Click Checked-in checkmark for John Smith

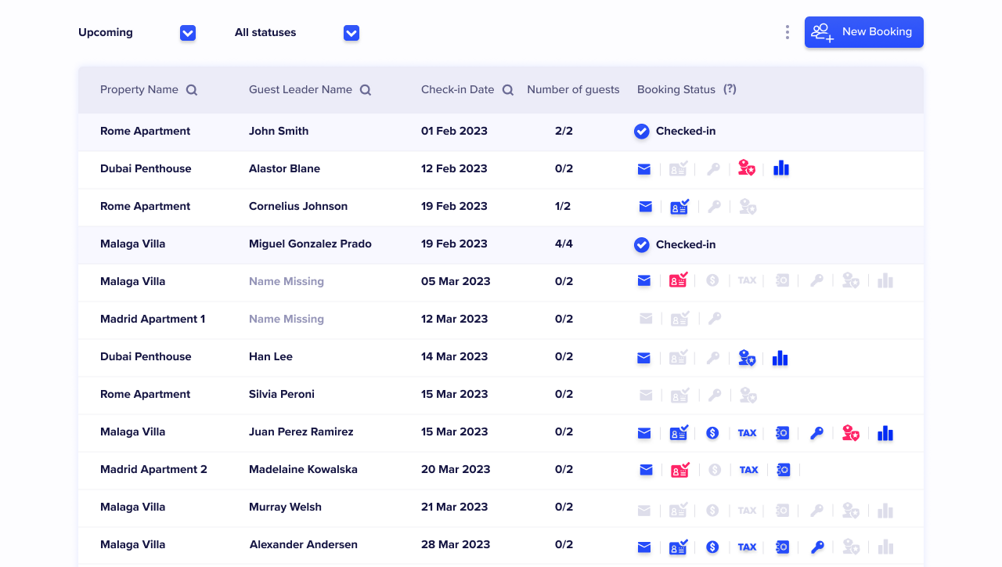[x=642, y=131]
